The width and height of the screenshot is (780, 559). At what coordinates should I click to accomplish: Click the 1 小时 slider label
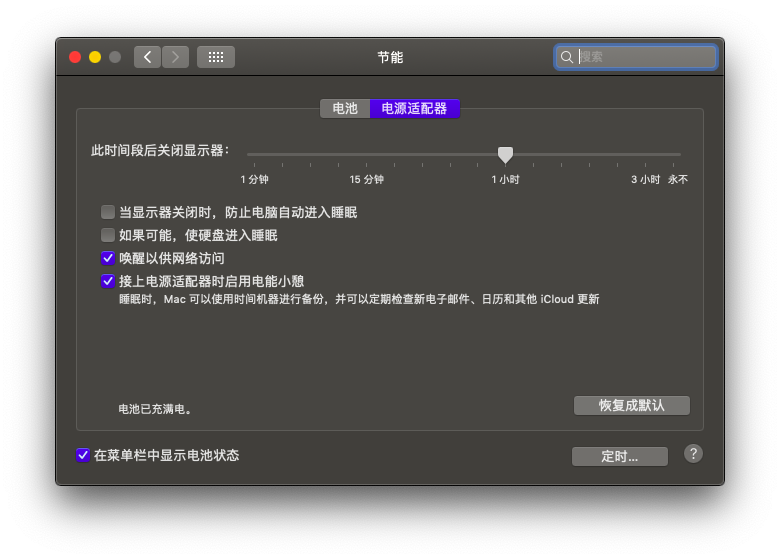tap(505, 180)
